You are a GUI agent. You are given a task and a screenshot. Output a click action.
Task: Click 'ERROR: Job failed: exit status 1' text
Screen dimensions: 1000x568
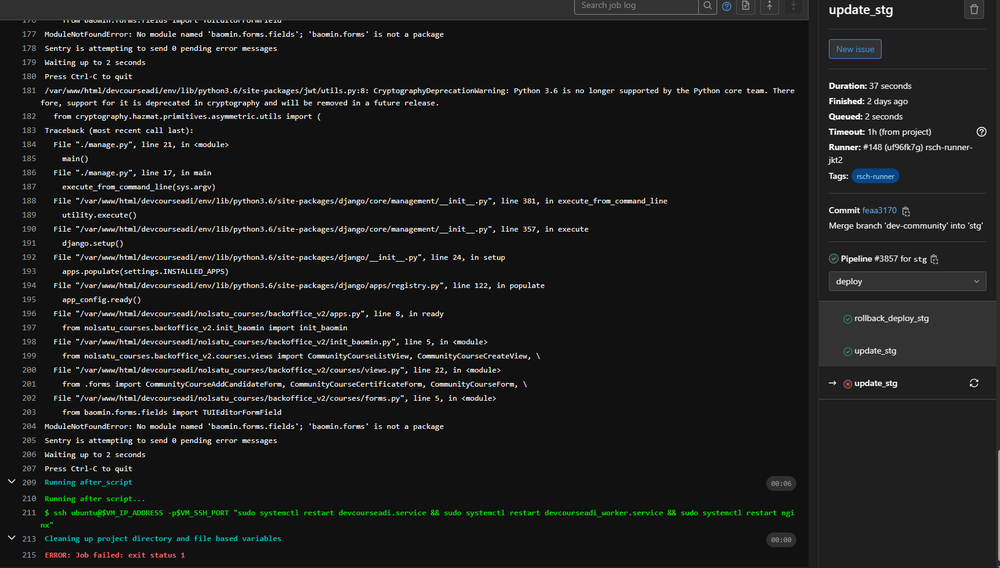point(115,555)
